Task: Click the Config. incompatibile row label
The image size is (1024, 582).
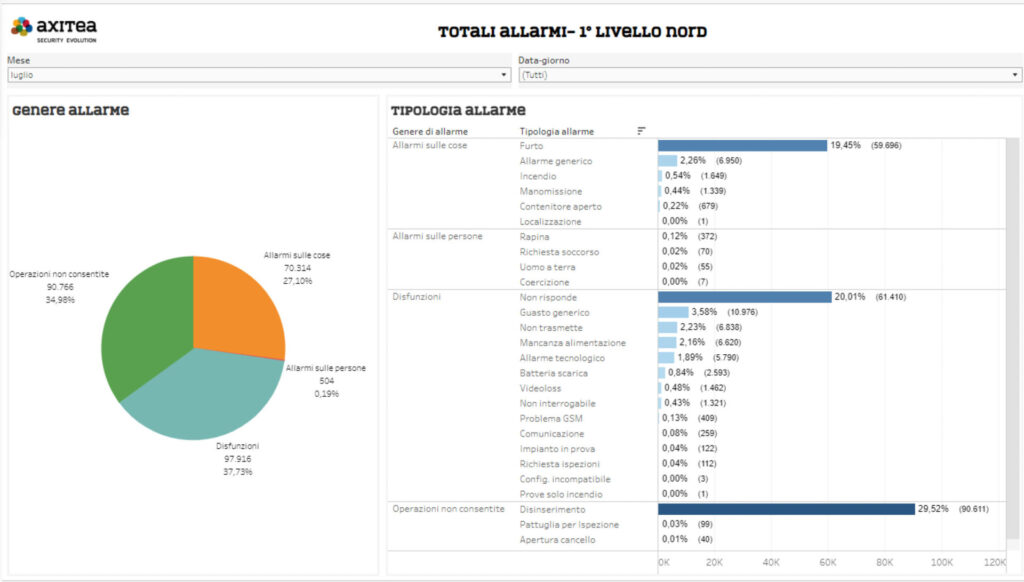Action: 565,479
